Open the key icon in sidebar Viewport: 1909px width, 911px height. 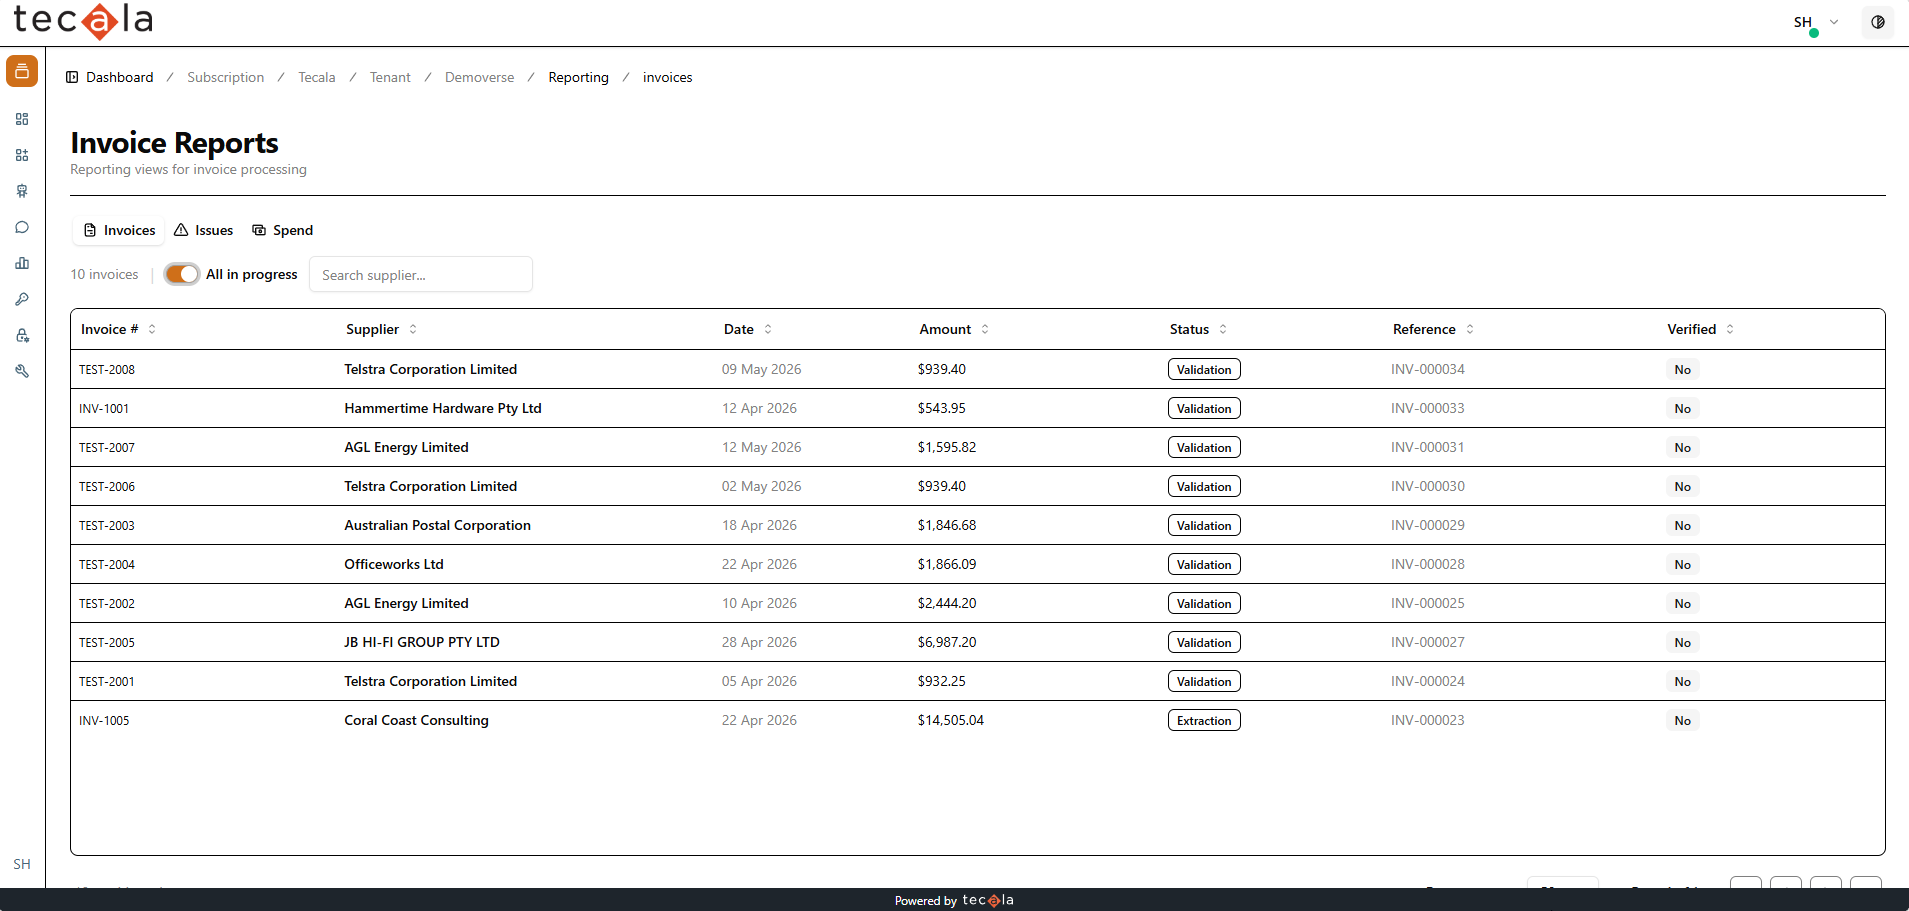22,299
